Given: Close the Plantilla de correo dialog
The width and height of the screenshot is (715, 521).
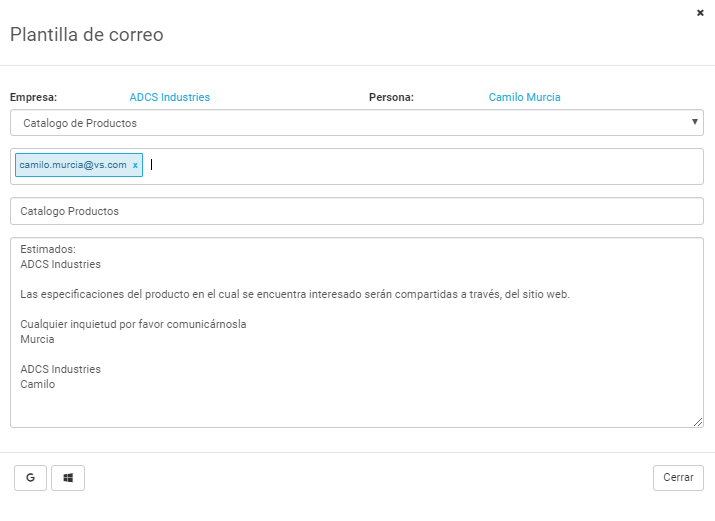Looking at the screenshot, I should point(700,13).
